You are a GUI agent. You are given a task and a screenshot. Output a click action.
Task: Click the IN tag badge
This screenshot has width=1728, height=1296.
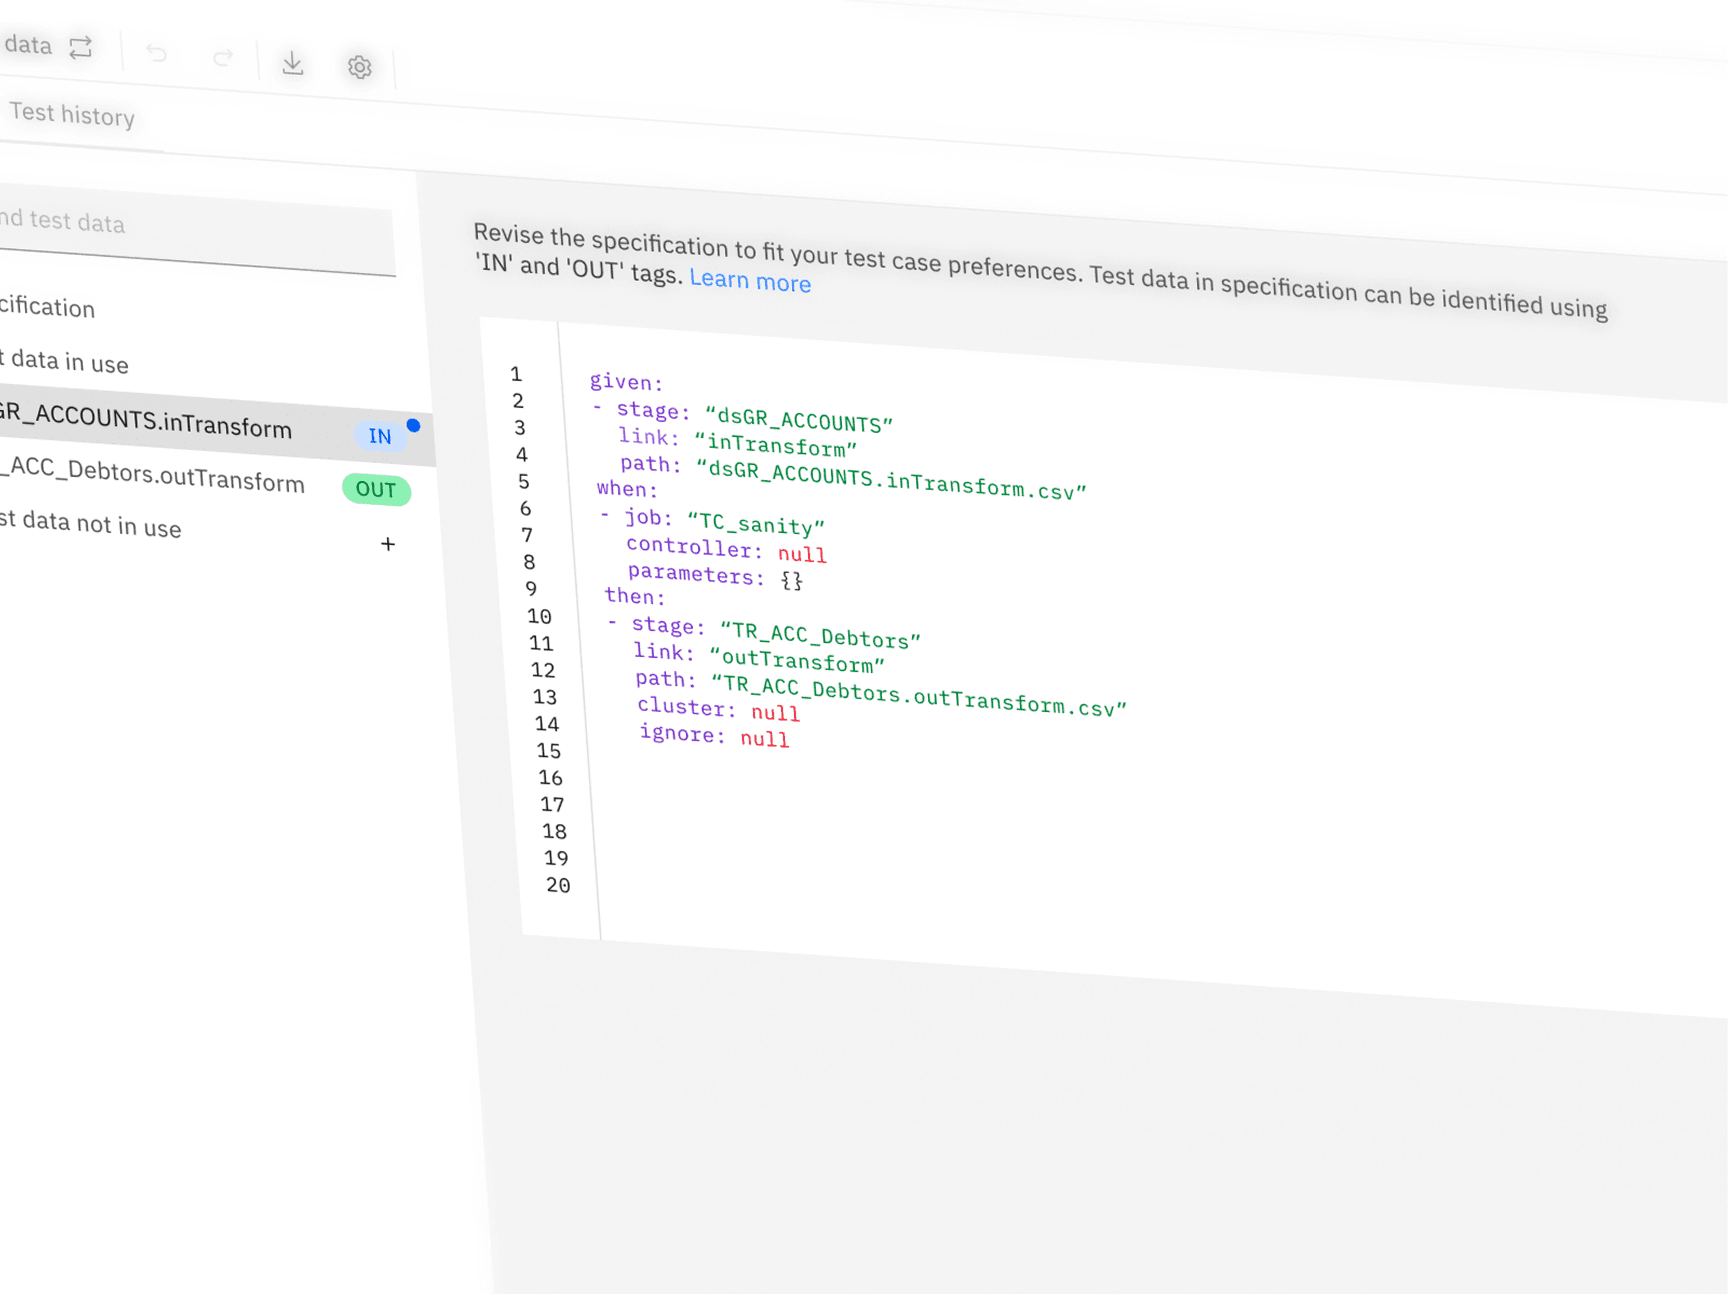(379, 436)
